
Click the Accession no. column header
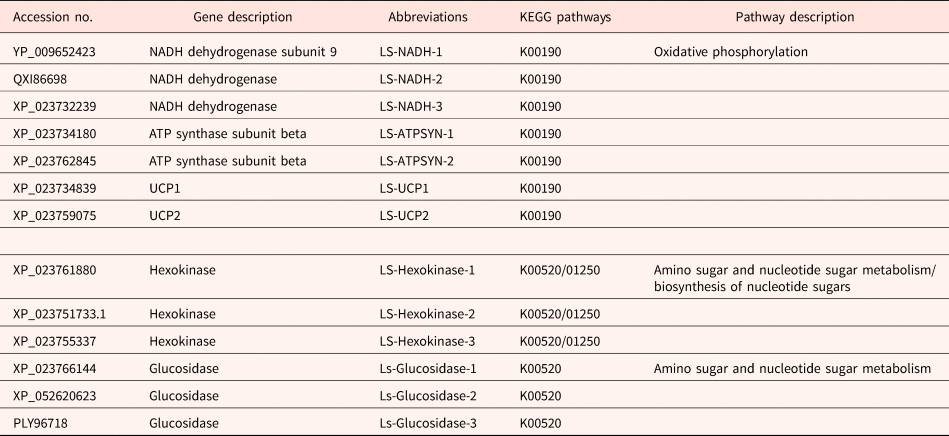(x=51, y=17)
